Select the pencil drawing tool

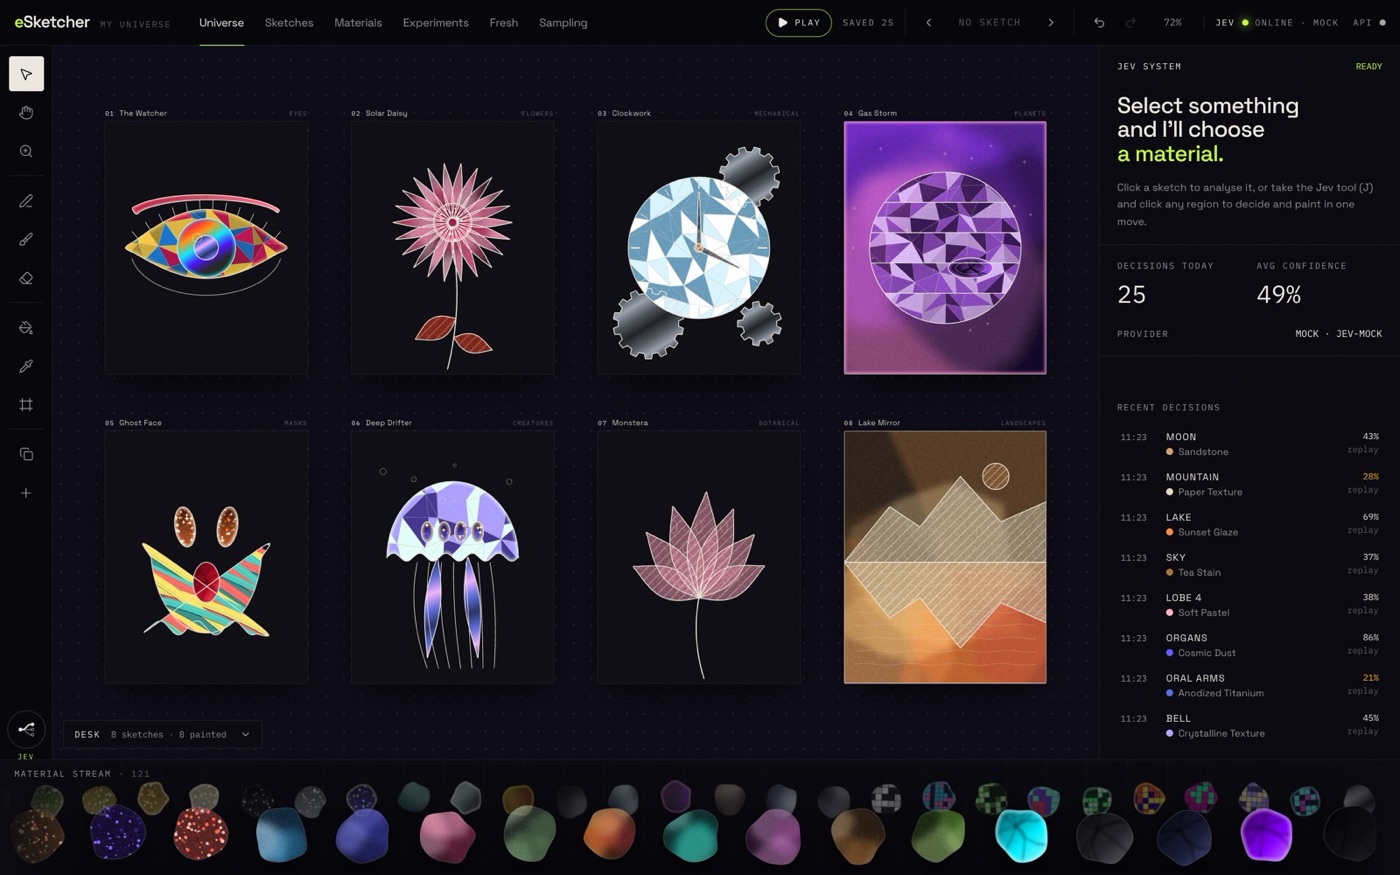tap(26, 201)
